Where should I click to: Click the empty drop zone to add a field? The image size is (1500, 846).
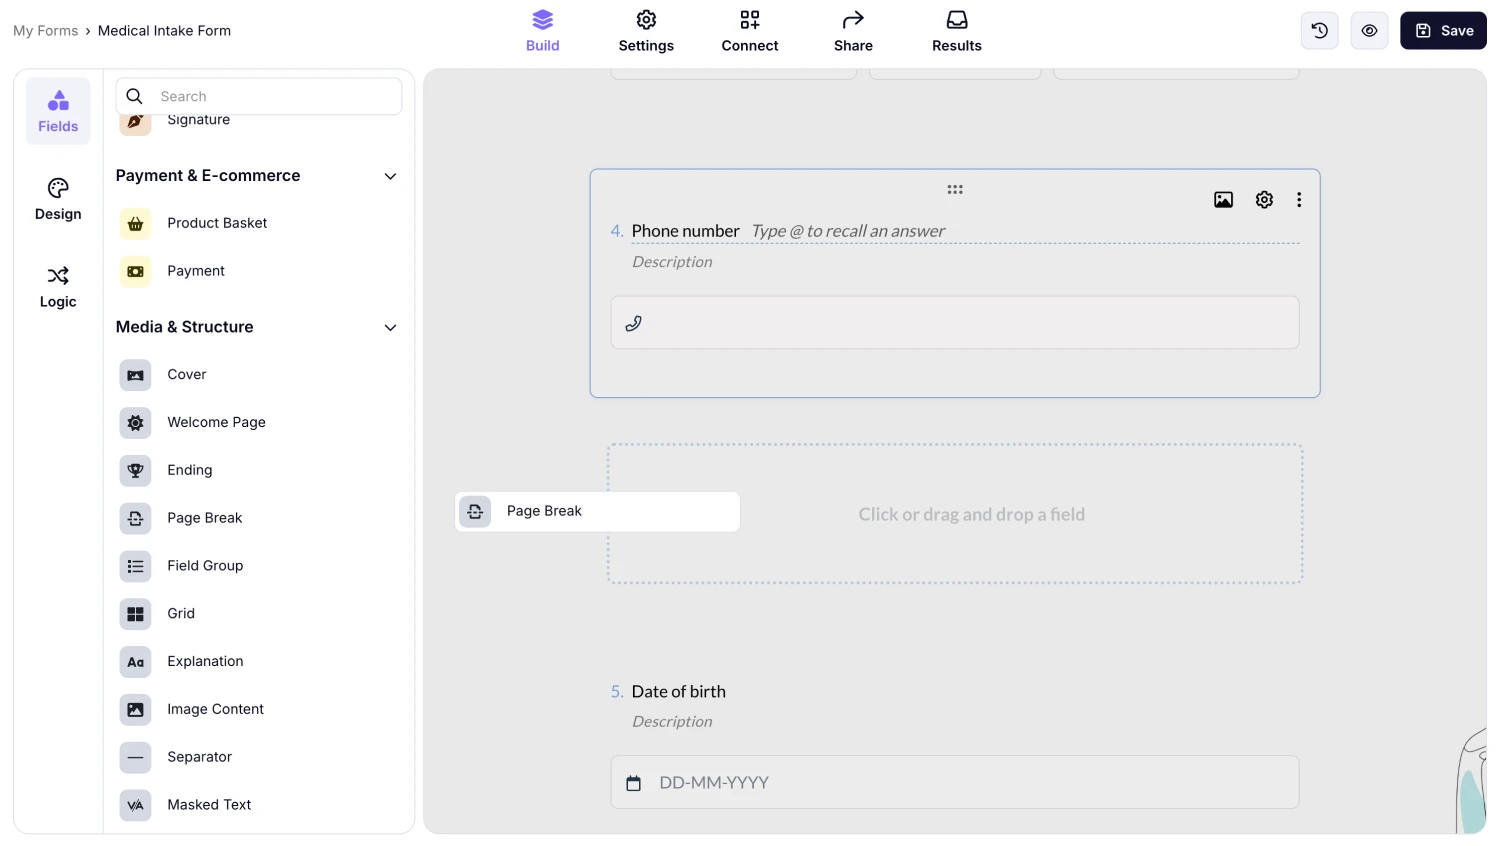pos(971,514)
